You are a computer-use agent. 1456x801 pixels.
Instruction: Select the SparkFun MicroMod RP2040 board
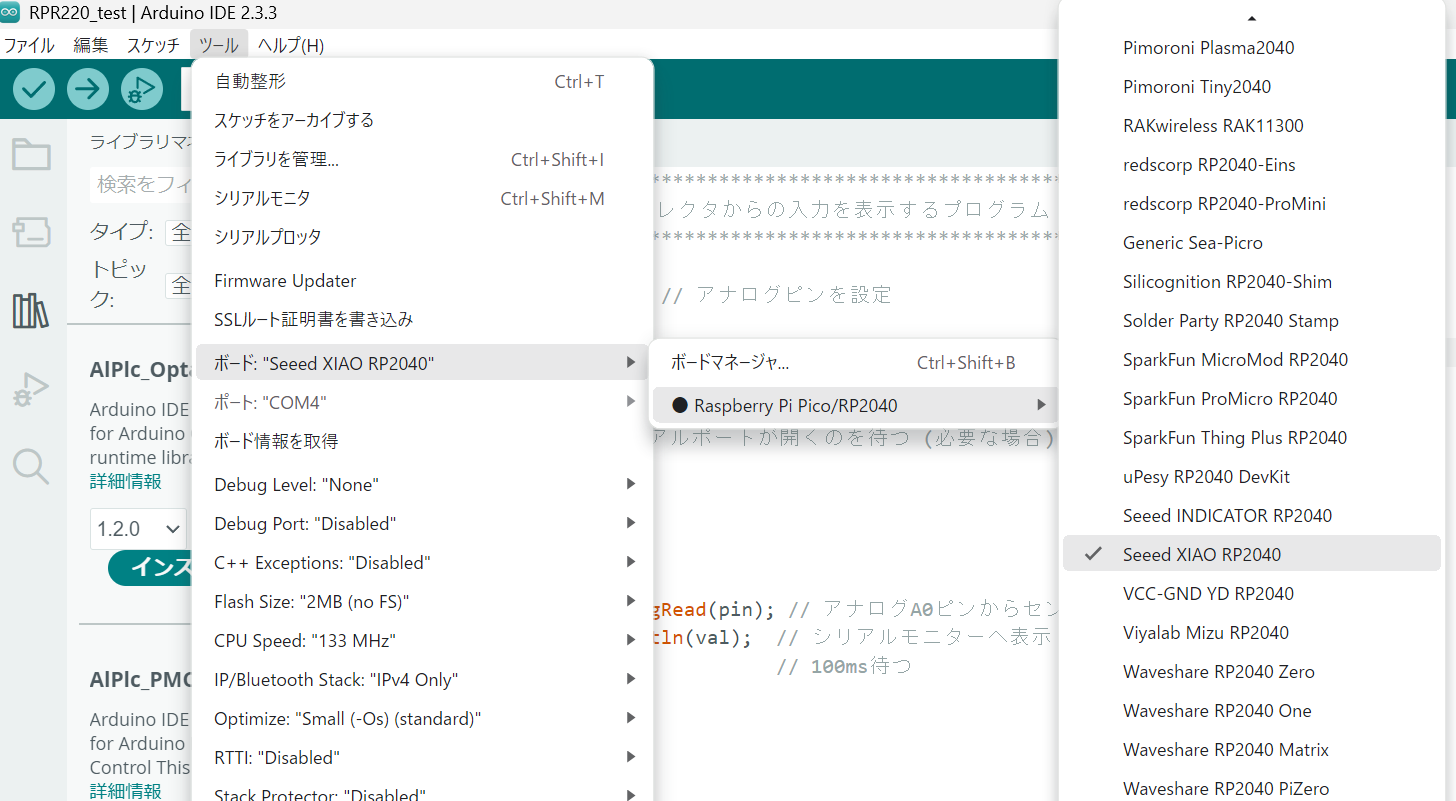(1252, 359)
